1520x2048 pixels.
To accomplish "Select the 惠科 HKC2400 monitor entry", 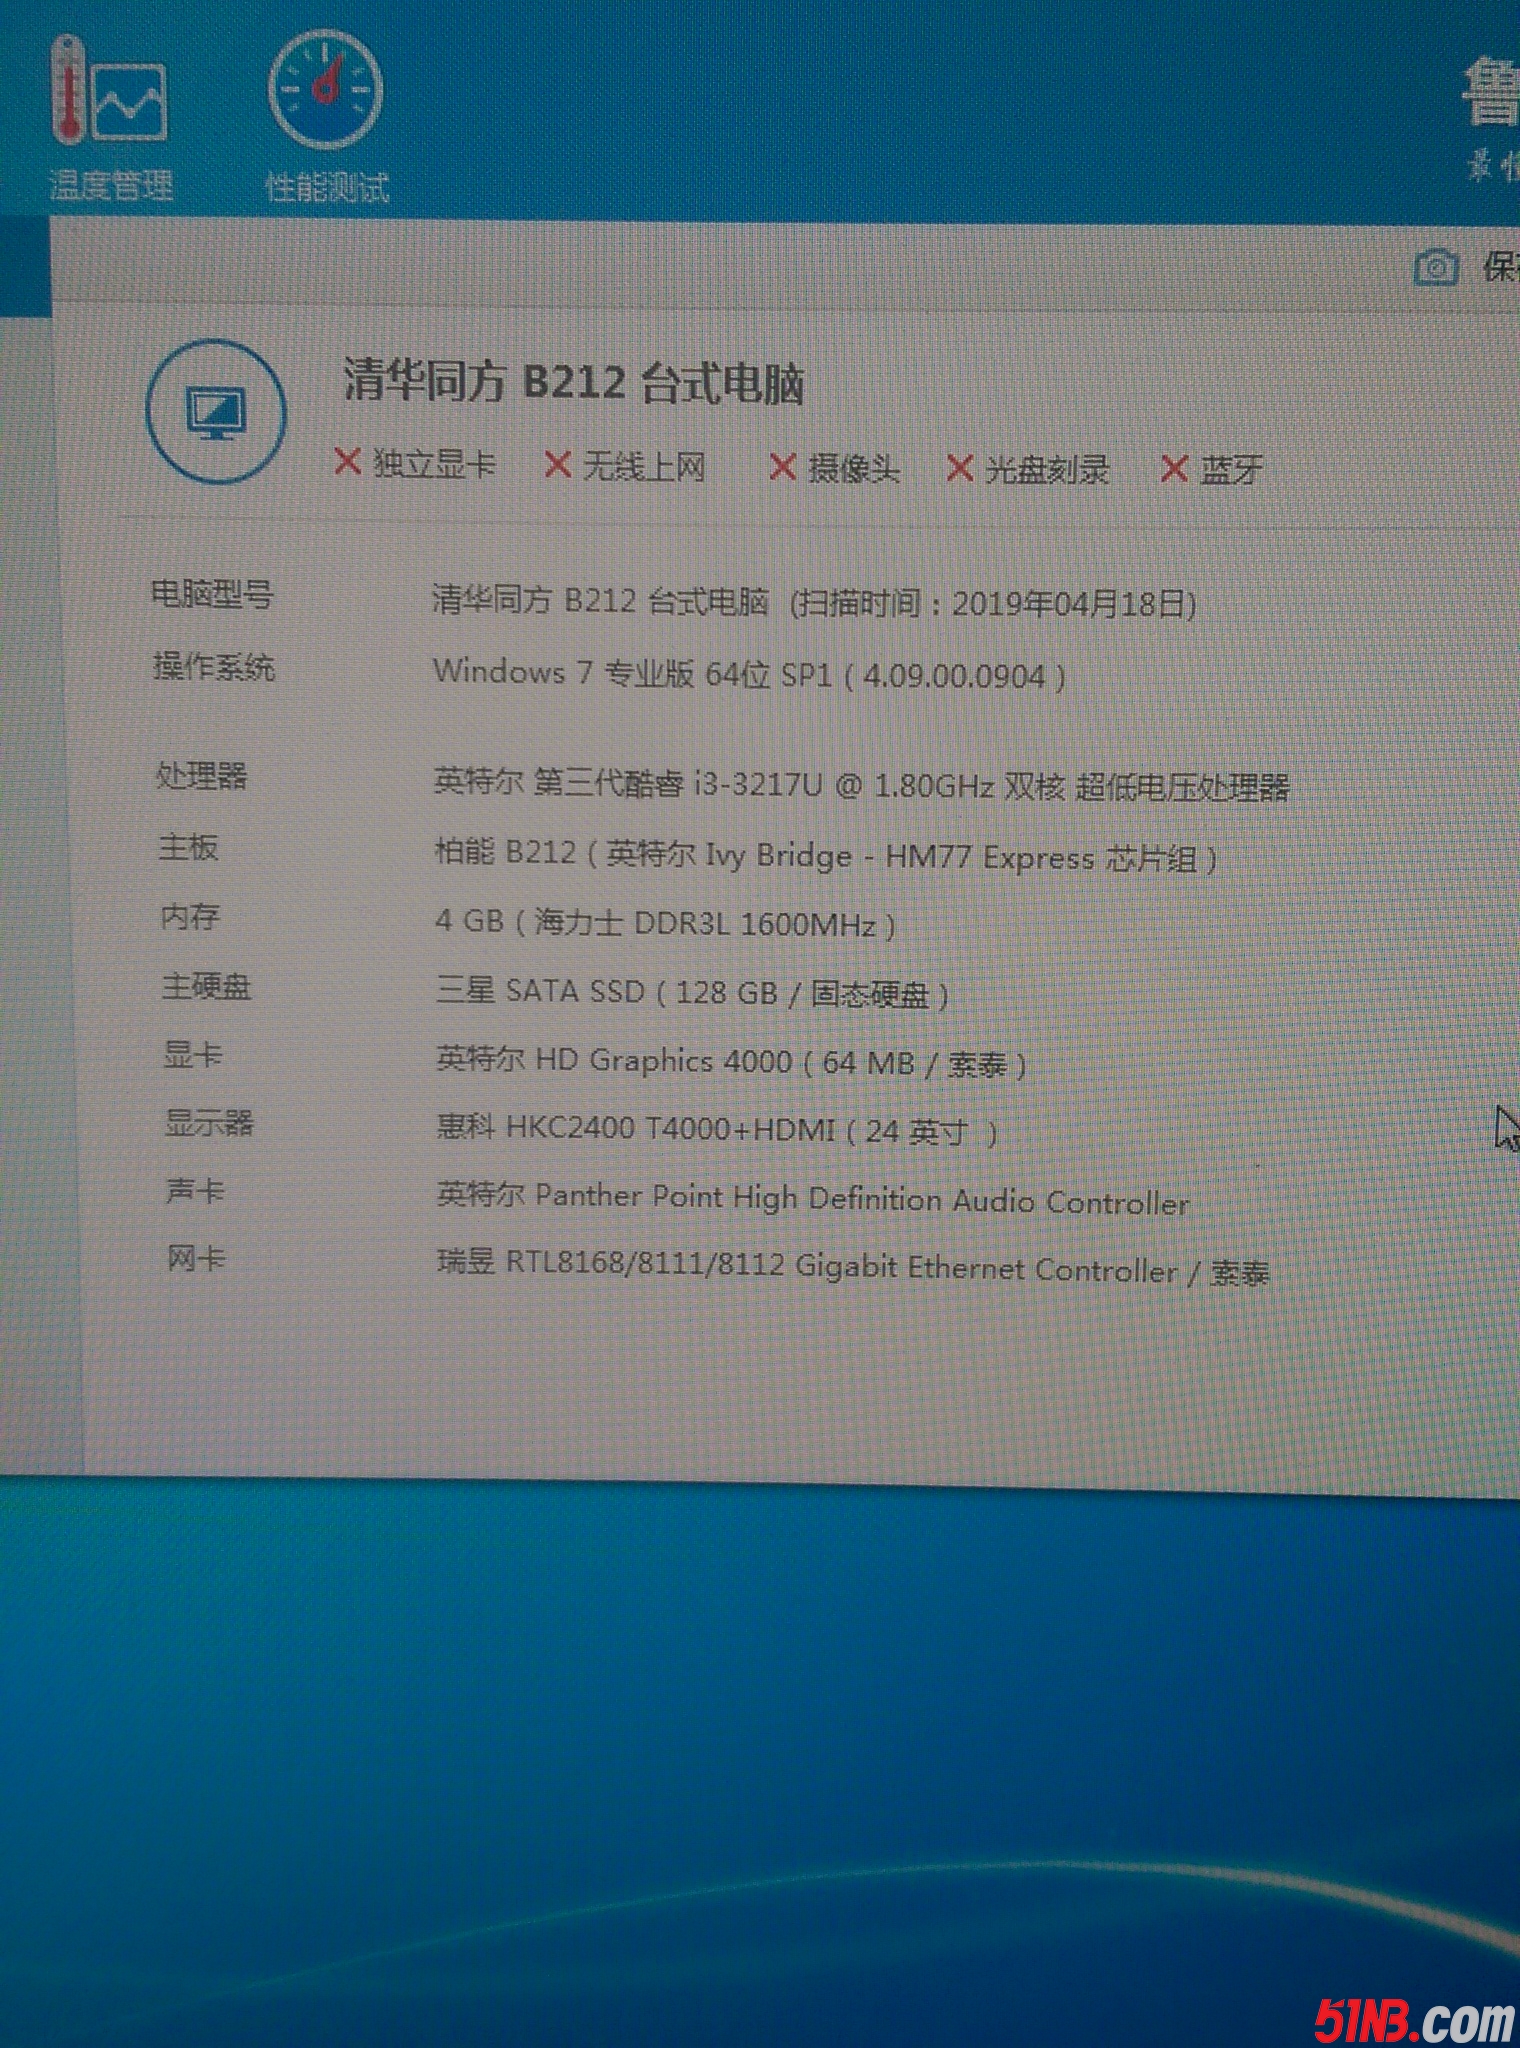I will pos(716,1130).
